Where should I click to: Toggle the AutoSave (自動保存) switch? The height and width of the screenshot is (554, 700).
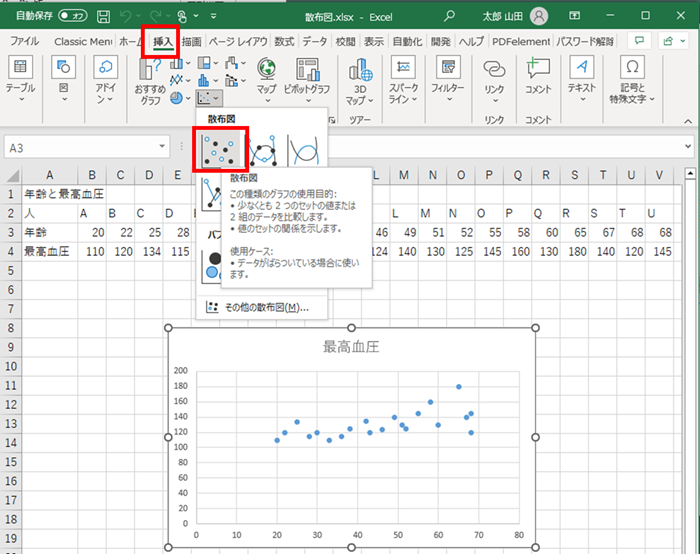[x=73, y=16]
